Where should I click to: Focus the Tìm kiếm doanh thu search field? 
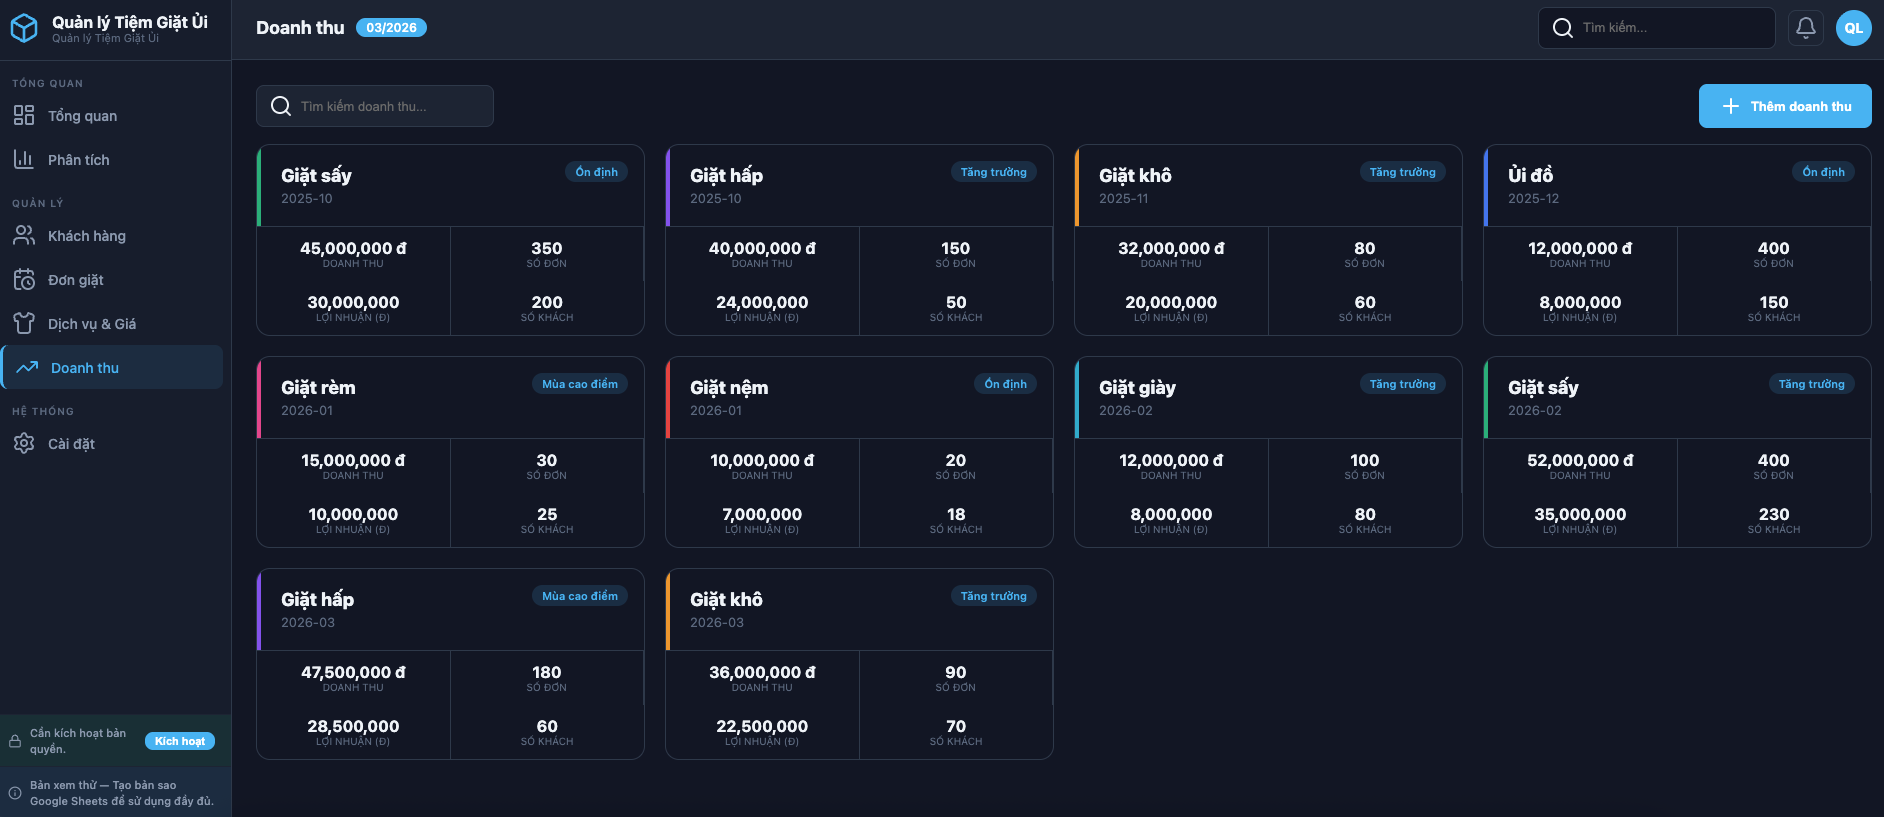click(385, 106)
